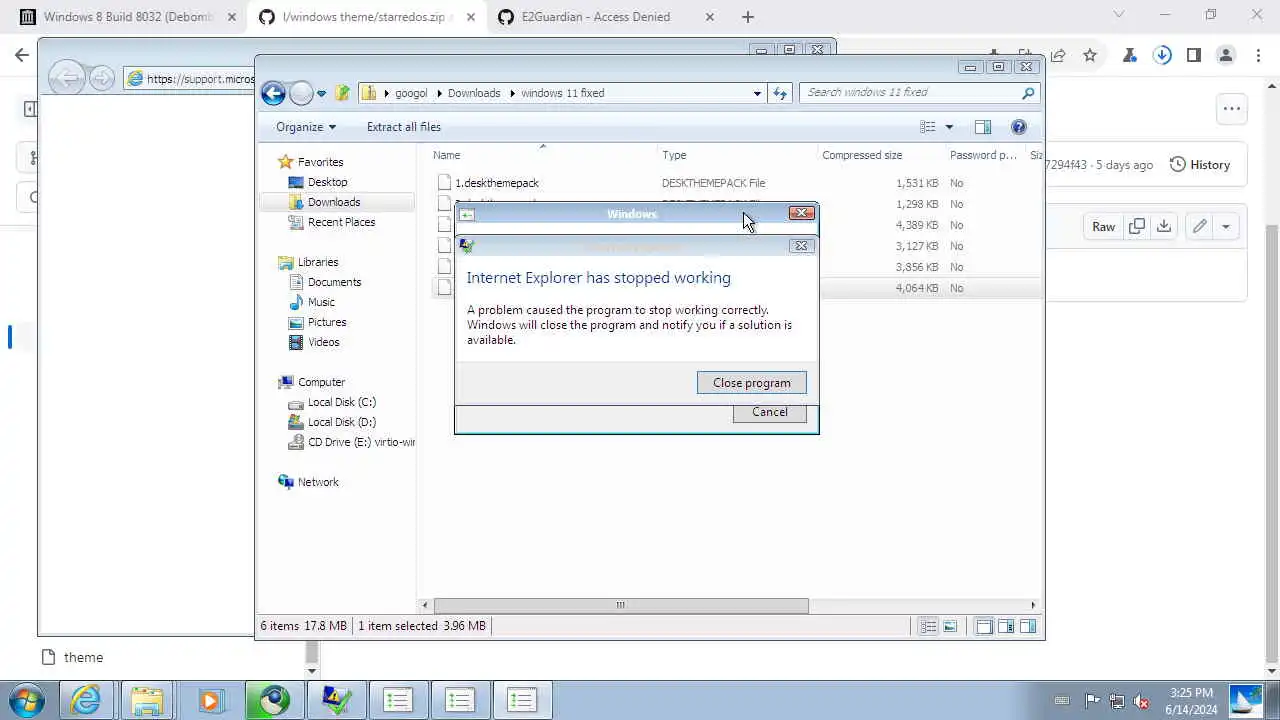
Task: Toggle the rightmost preview pane icon in status bar
Action: point(1028,627)
